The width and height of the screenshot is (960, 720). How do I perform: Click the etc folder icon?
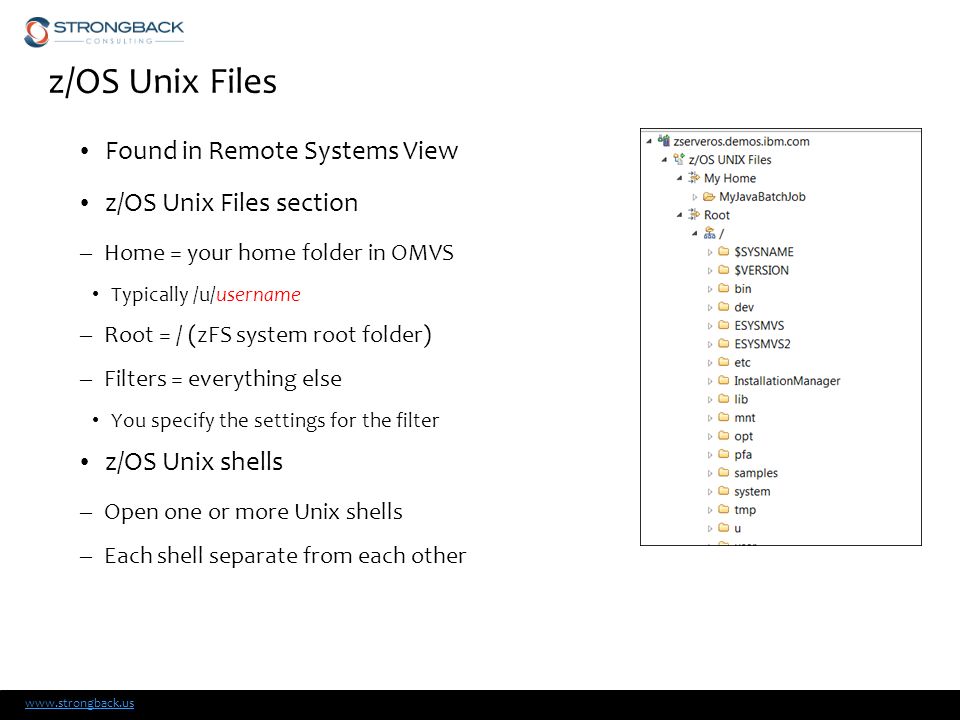tap(724, 362)
